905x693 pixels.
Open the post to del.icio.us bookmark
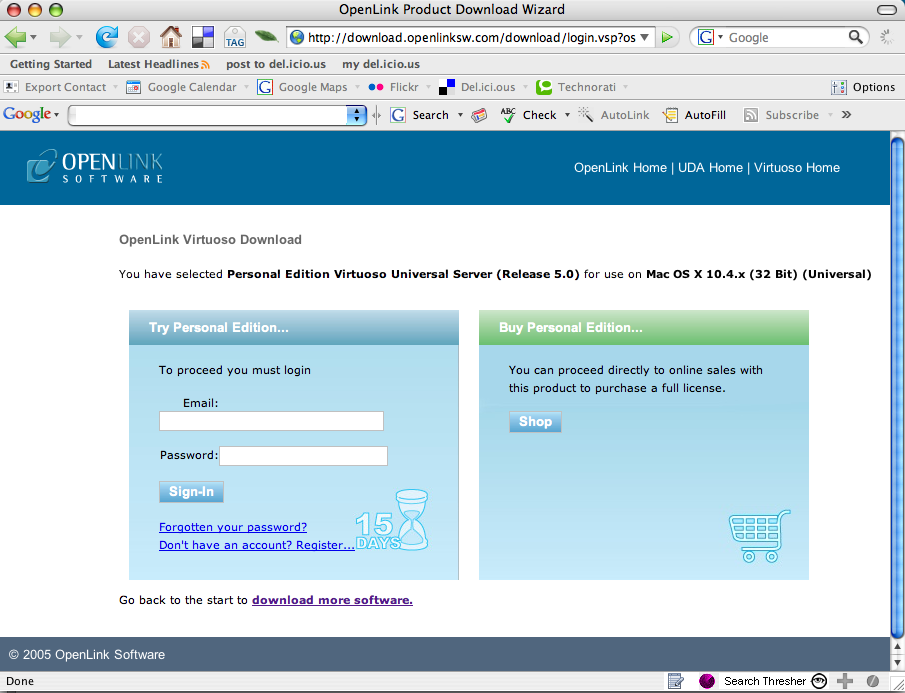coord(276,64)
